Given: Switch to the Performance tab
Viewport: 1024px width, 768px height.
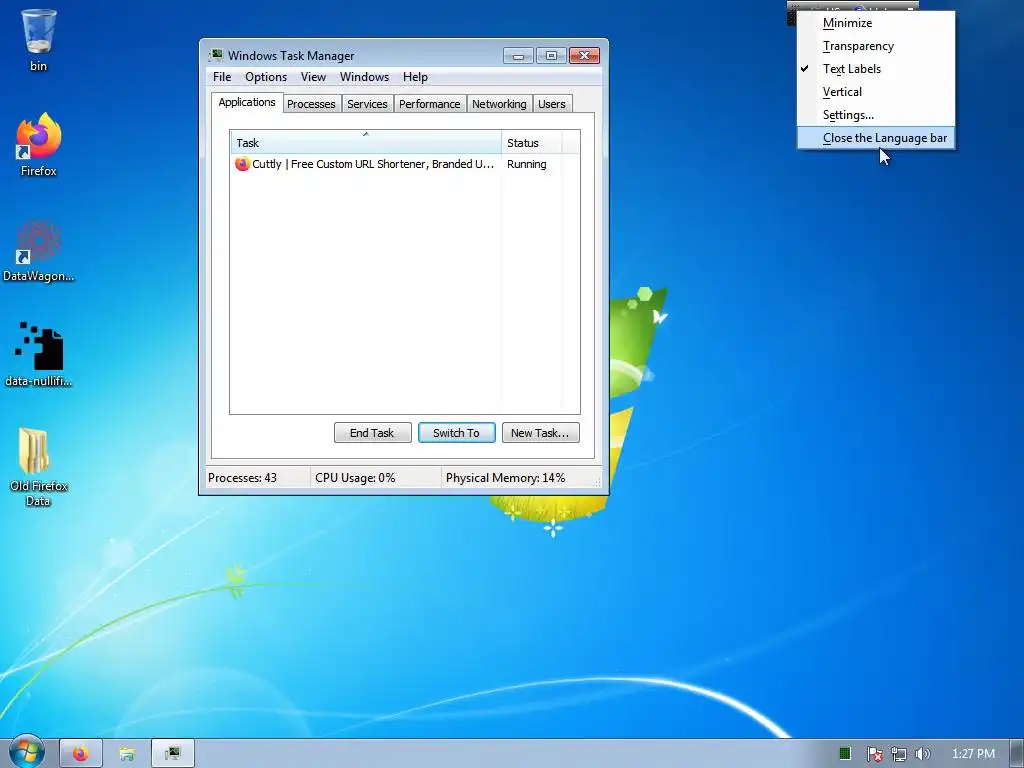Looking at the screenshot, I should 430,104.
